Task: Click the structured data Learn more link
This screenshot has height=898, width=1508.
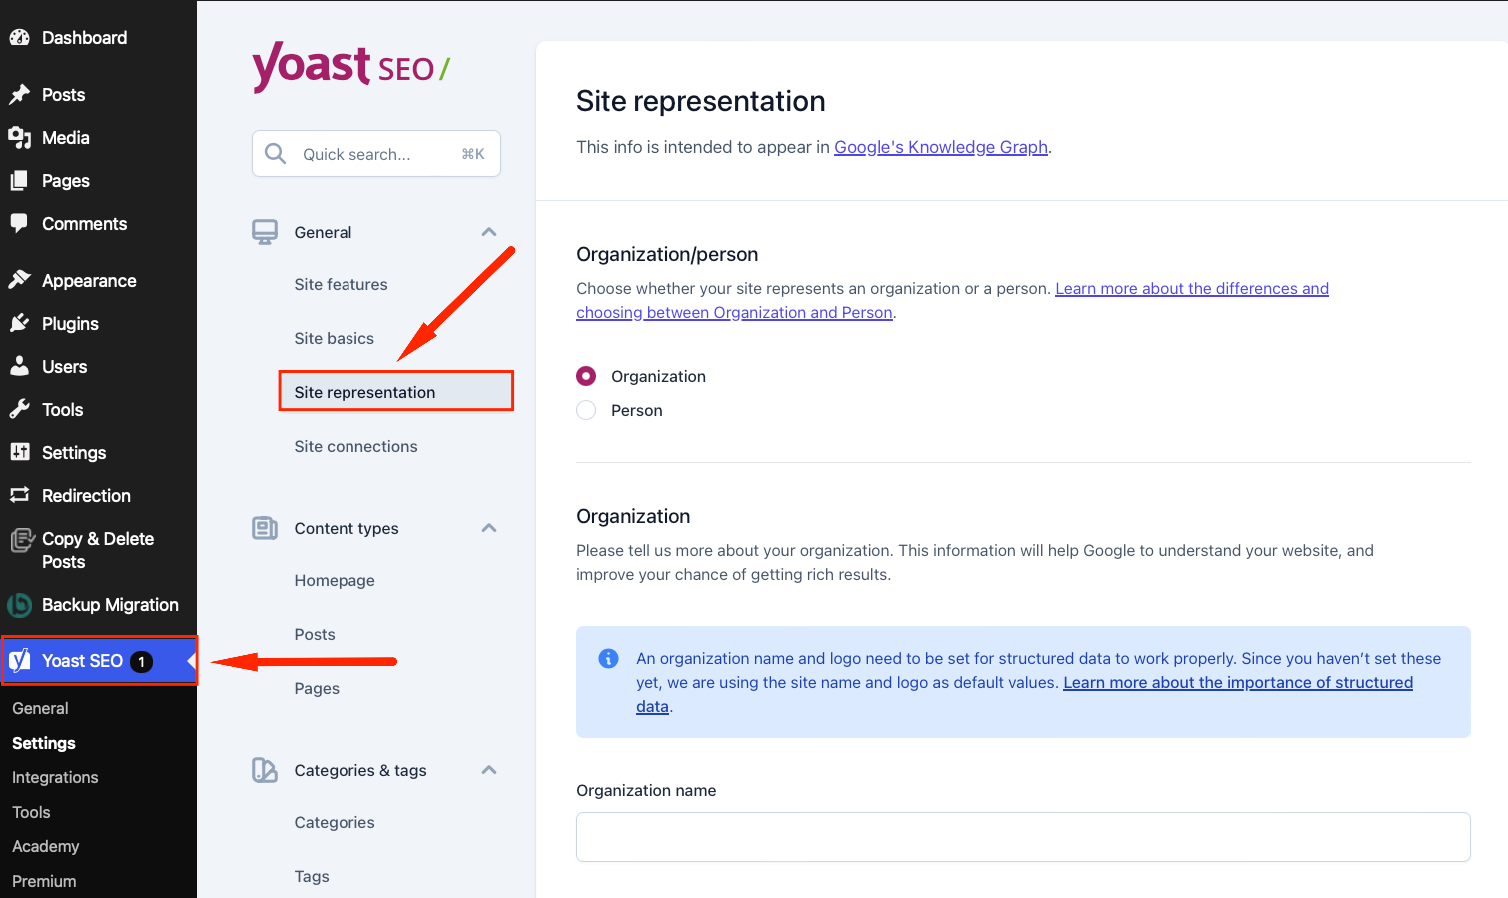Action: (x=1238, y=682)
